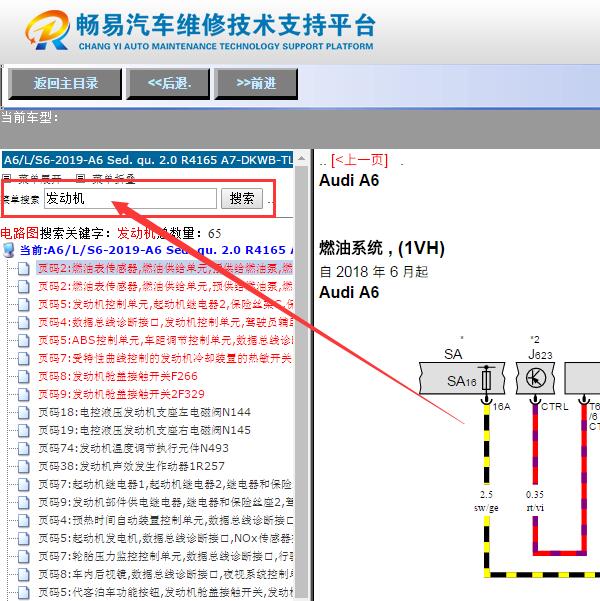600x601 pixels.
Task: Click the left panel vertical scrollbar track
Action: point(302,383)
